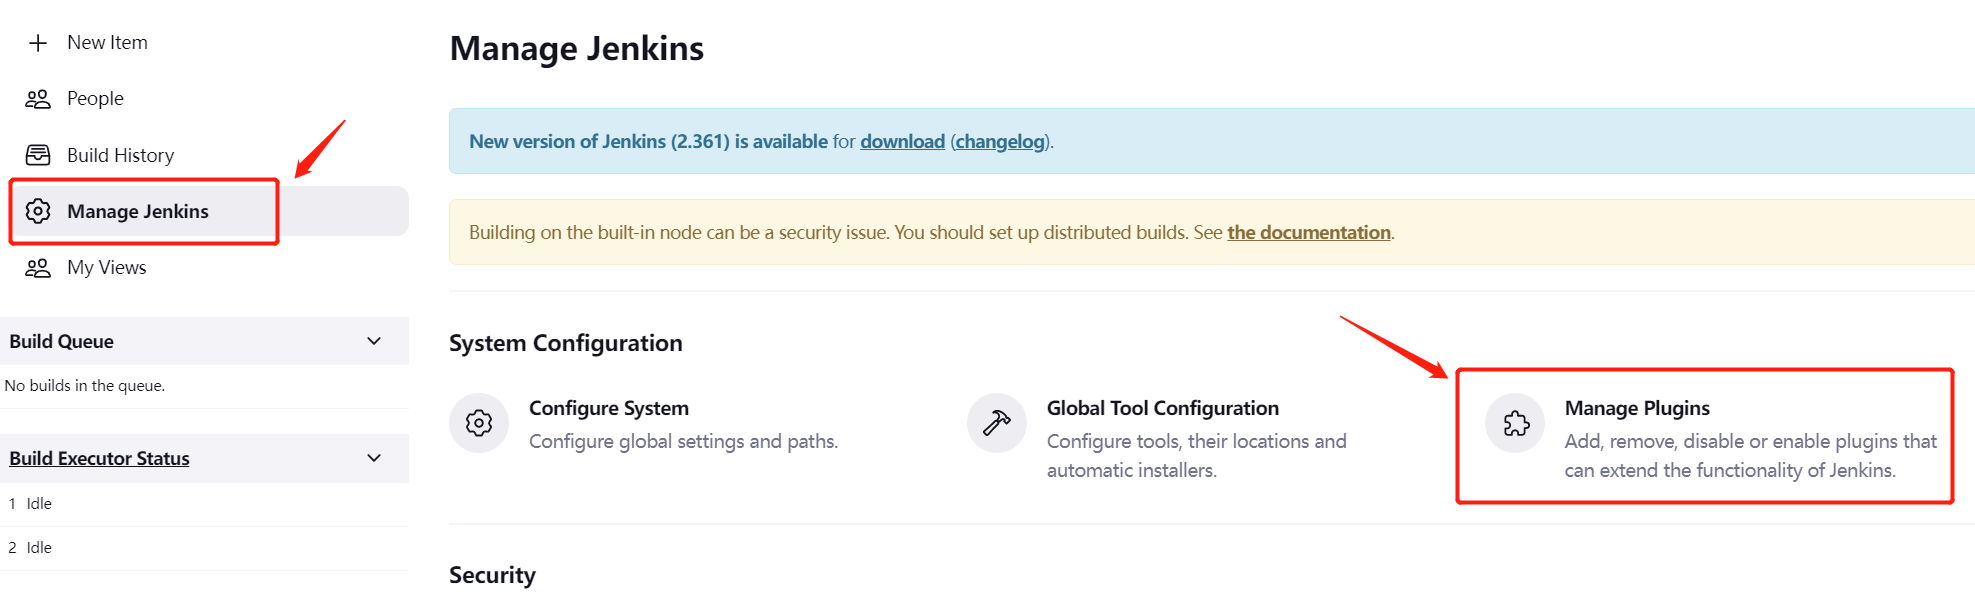Click 'Configure tools, their locations' description text
The height and width of the screenshot is (603, 1975).
click(1197, 455)
